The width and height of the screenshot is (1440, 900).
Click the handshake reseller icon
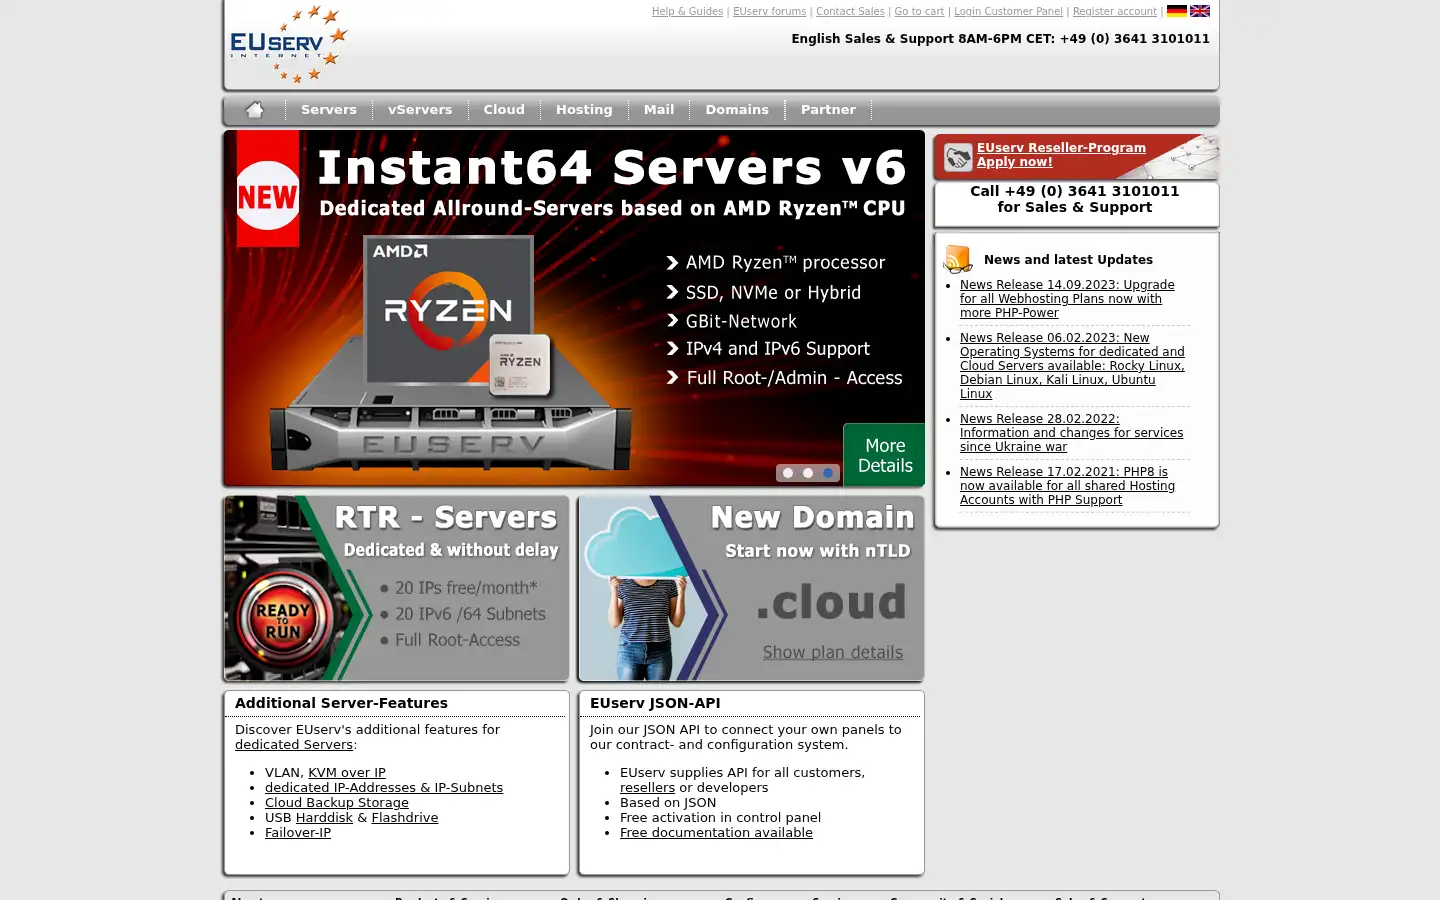[x=958, y=157]
